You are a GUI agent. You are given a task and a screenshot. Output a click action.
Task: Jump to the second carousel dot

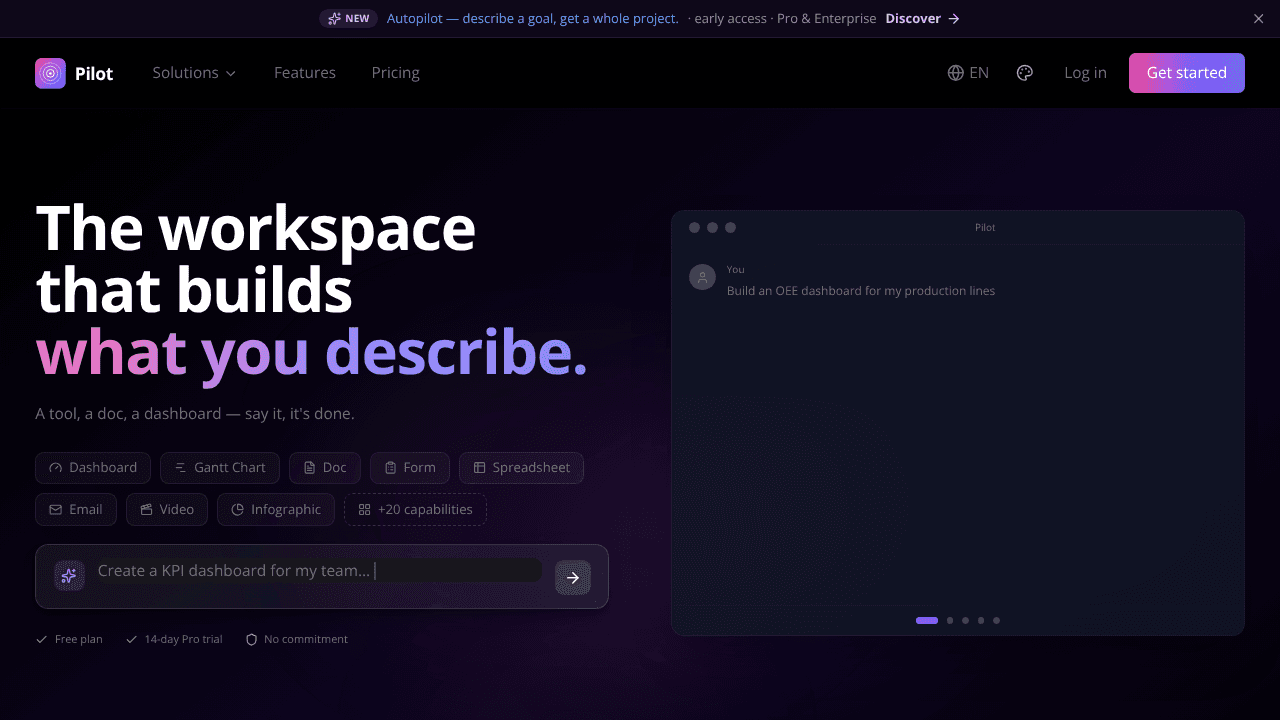point(950,620)
